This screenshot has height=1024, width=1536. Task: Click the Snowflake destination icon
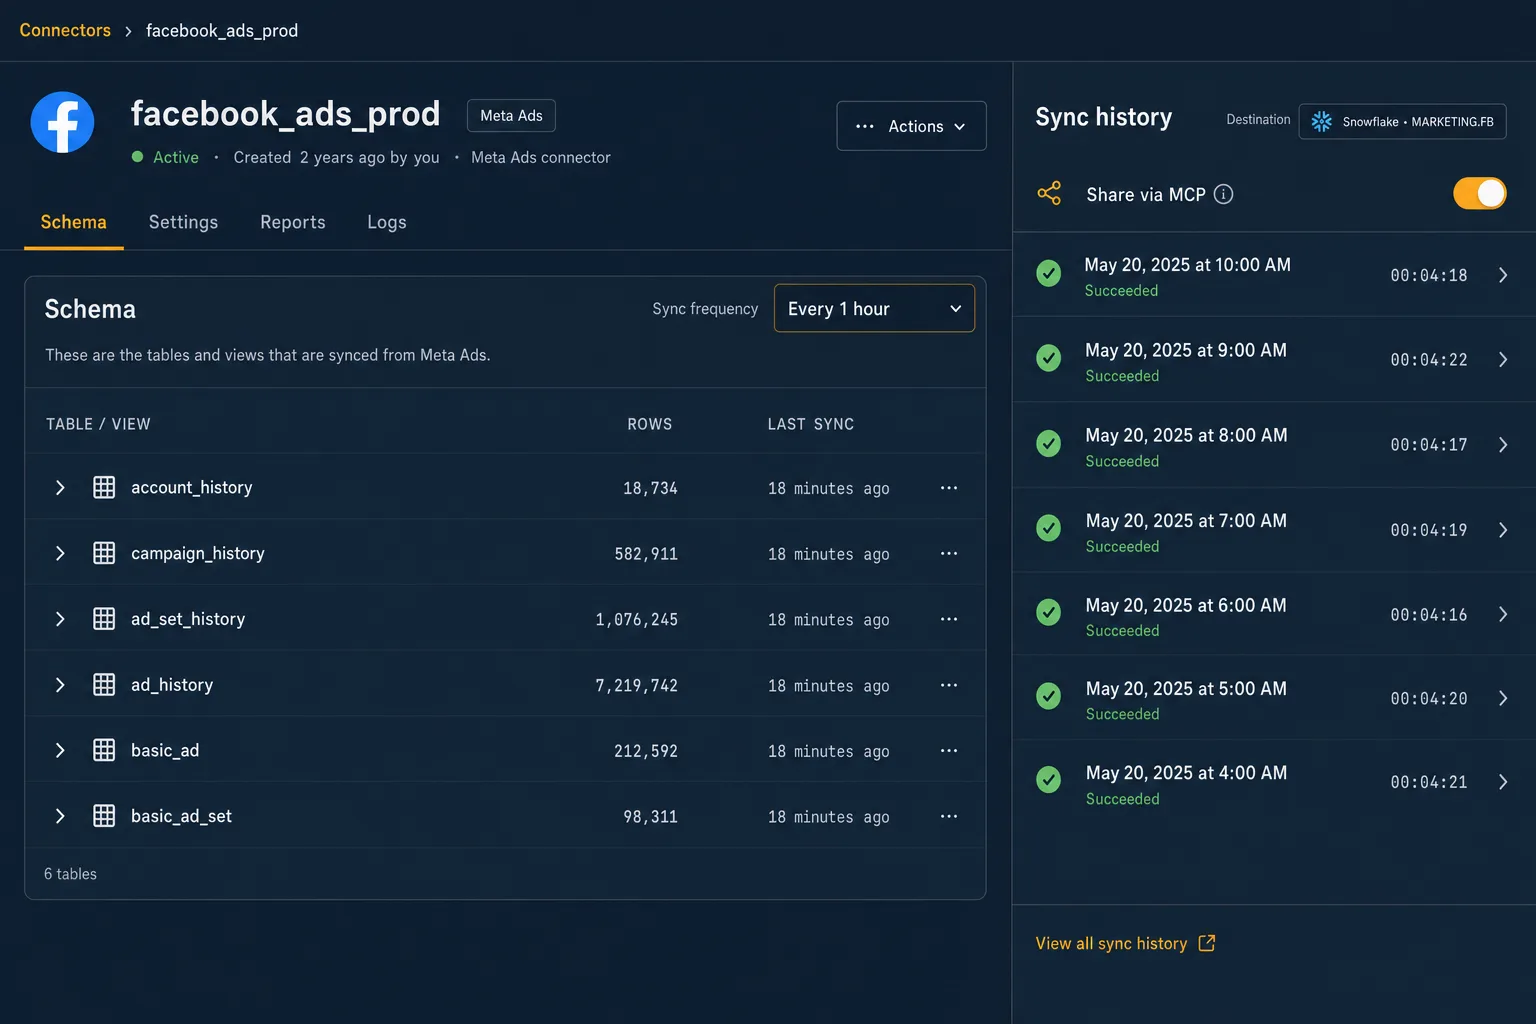tap(1321, 121)
